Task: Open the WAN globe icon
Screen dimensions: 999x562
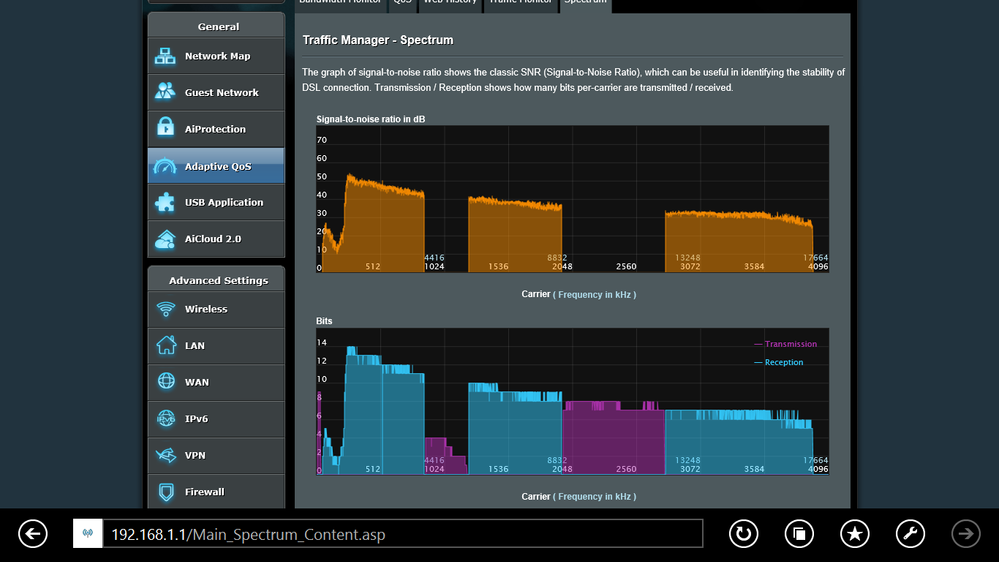Action: (166, 381)
